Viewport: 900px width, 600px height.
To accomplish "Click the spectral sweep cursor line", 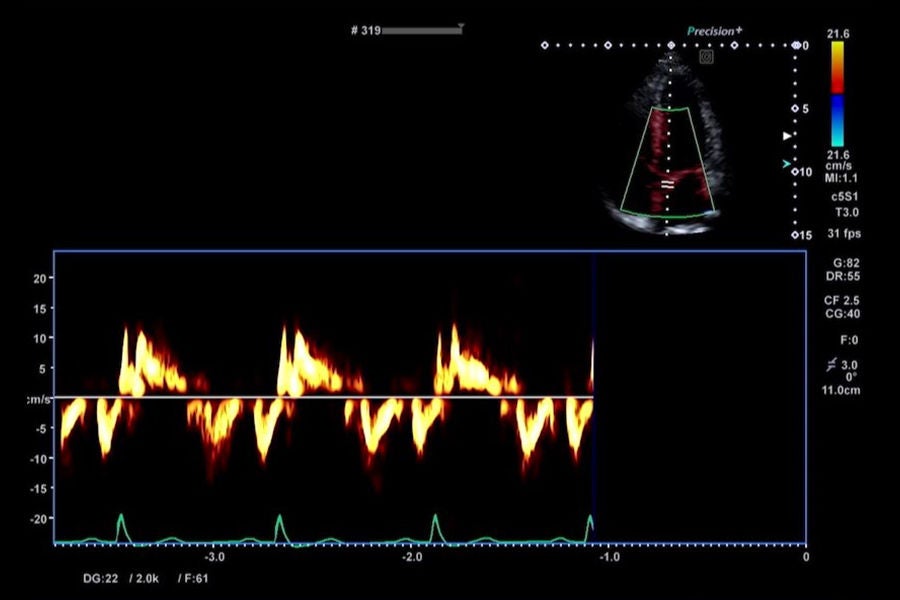I will tap(593, 397).
